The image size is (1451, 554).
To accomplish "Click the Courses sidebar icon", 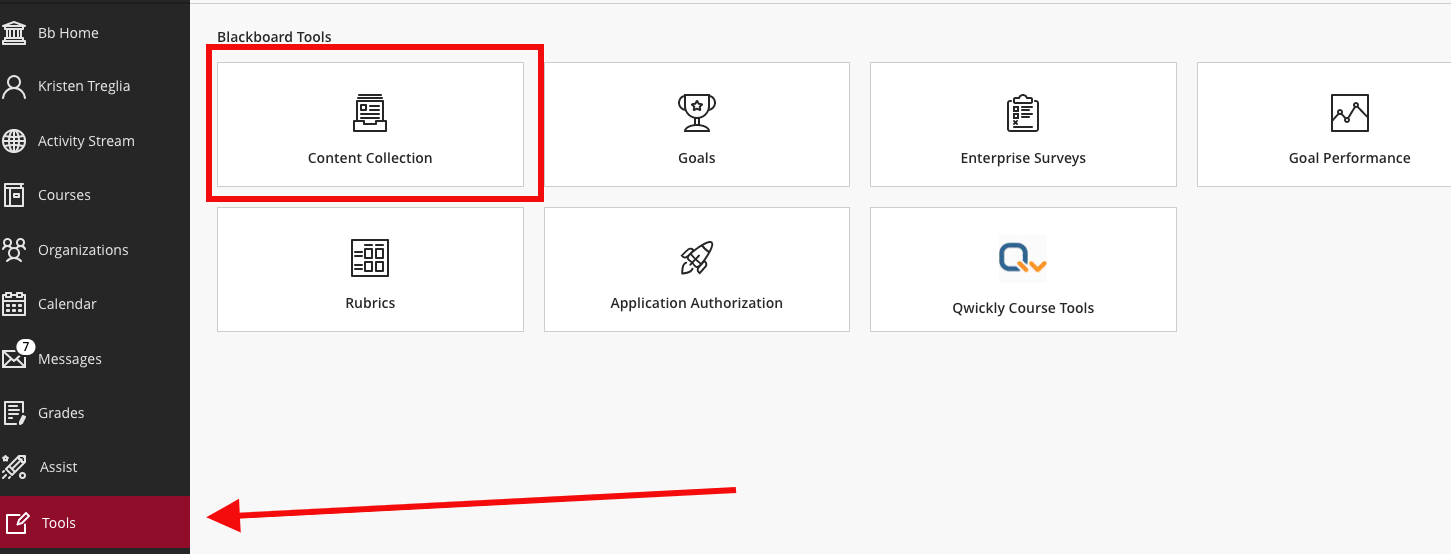I will point(14,195).
